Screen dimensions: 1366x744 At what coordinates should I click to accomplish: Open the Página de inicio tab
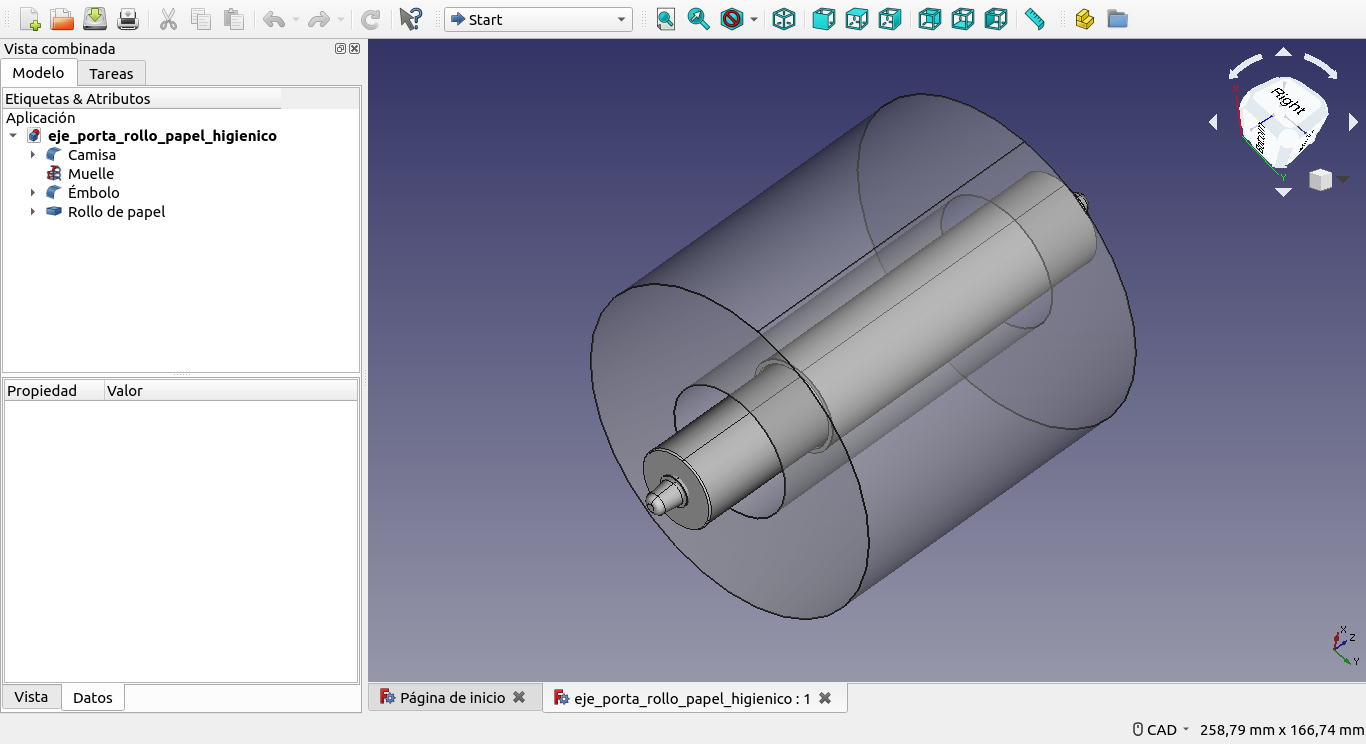point(452,698)
